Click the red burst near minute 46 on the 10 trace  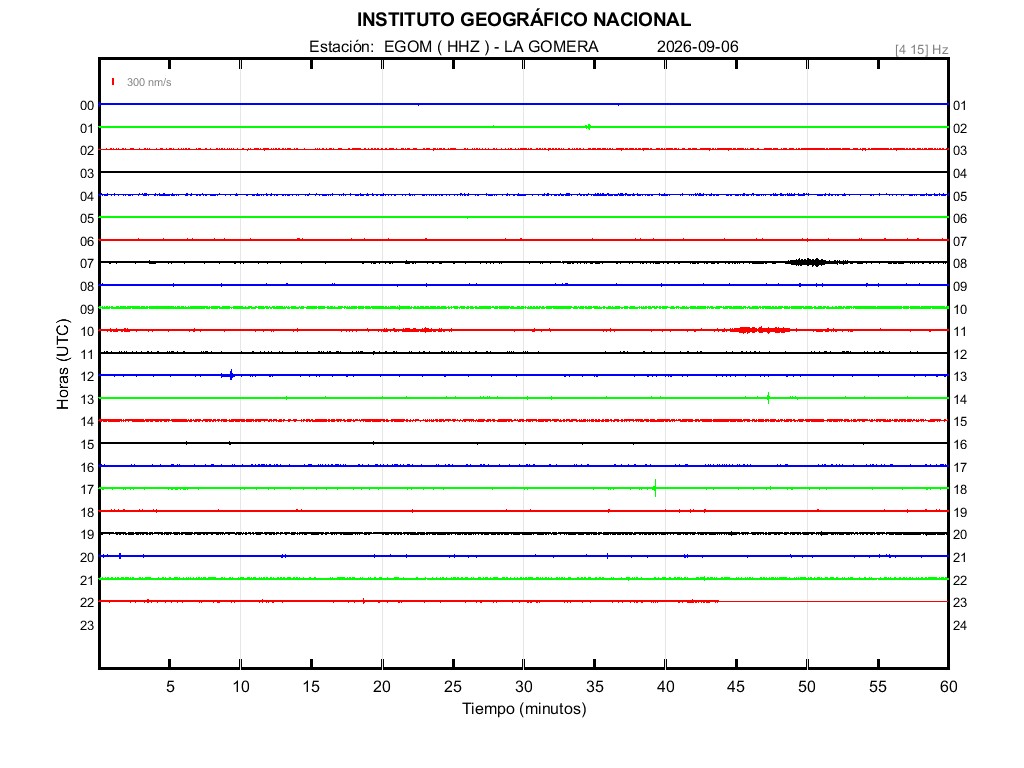coord(761,330)
